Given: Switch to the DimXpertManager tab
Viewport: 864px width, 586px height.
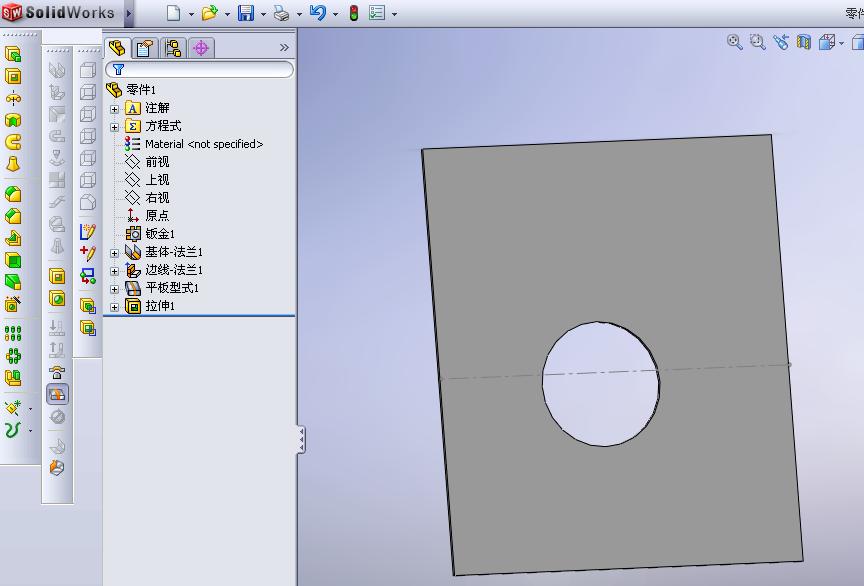Looking at the screenshot, I should 201,49.
